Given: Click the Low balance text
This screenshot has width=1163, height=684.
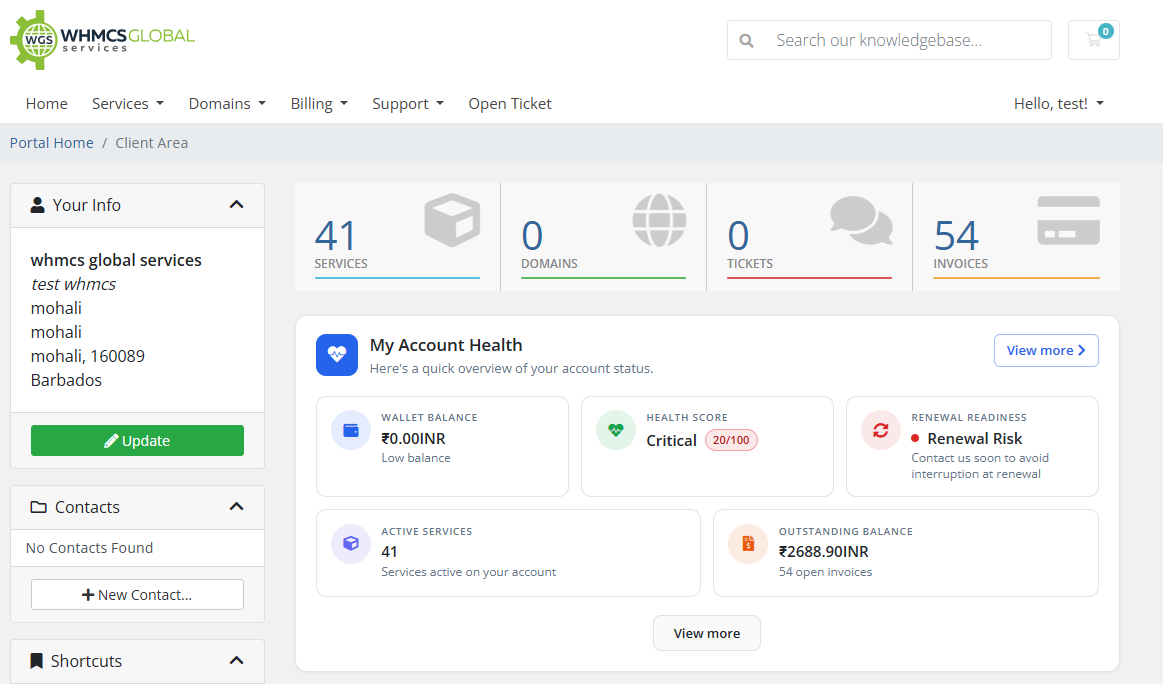Looking at the screenshot, I should point(416,458).
